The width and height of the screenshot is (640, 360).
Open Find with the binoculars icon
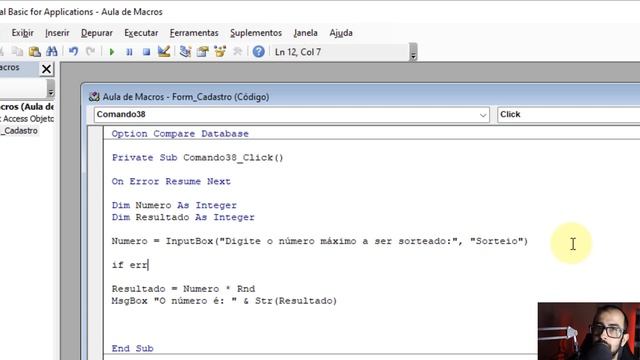52,52
